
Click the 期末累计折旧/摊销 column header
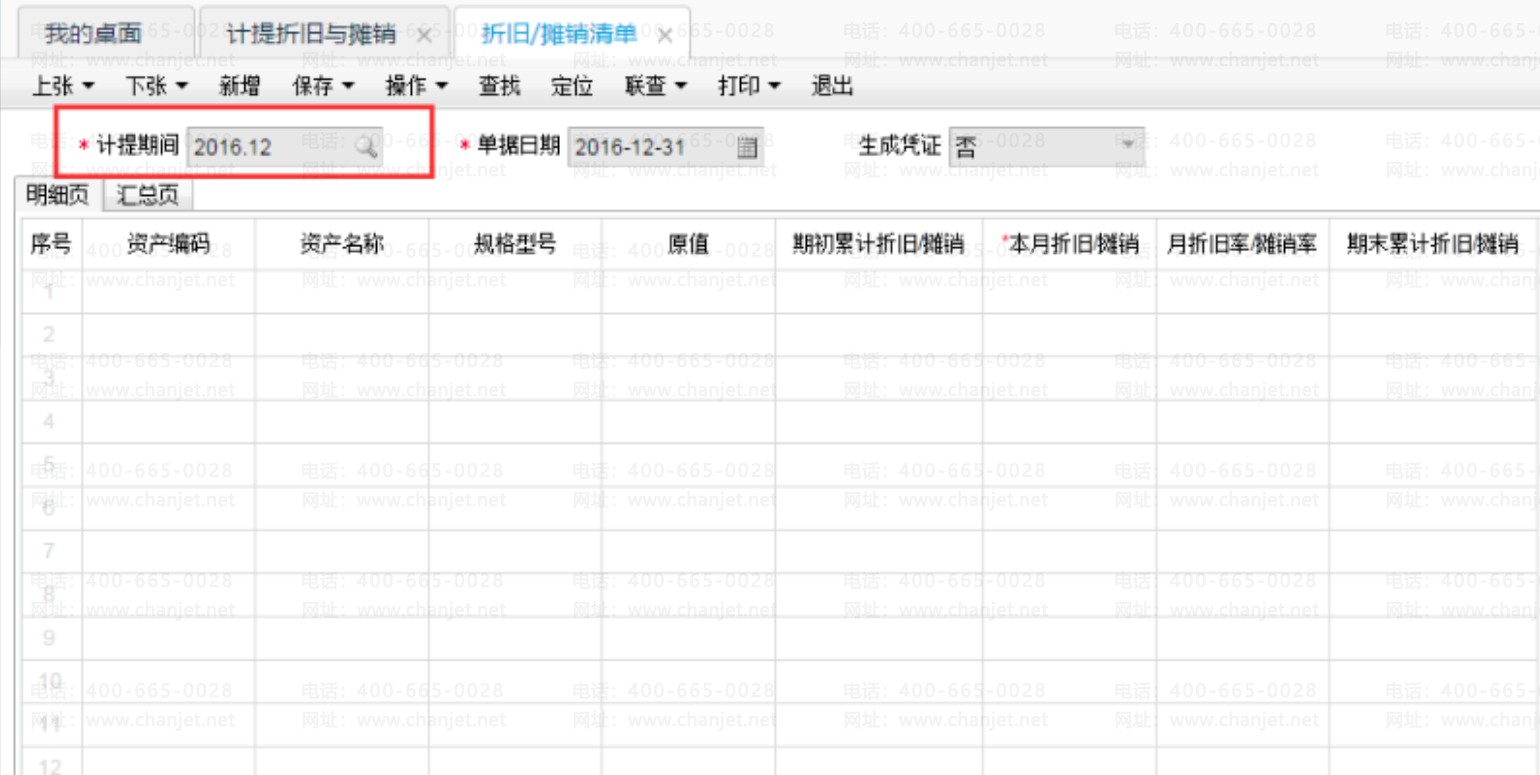coord(1432,244)
